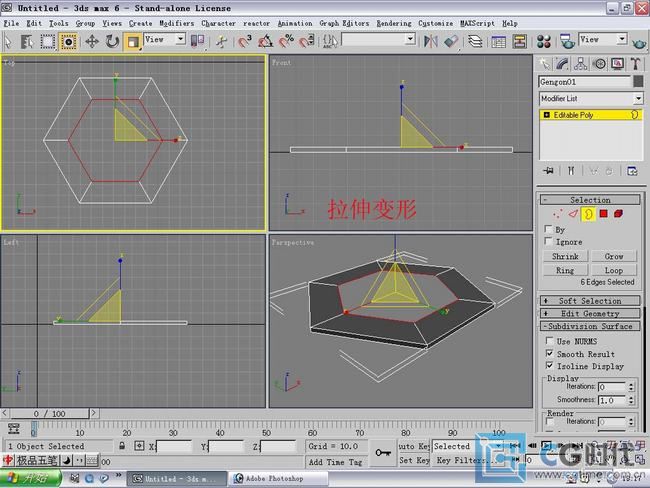This screenshot has height=488, width=650.
Task: Open the Rendering menu
Action: 394,23
